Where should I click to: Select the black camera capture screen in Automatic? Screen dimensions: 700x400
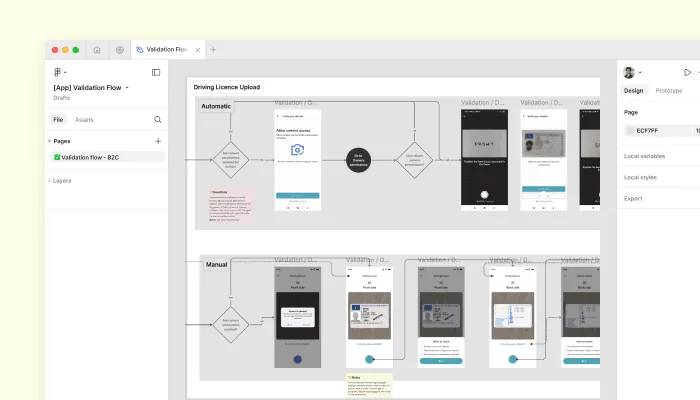[x=484, y=160]
